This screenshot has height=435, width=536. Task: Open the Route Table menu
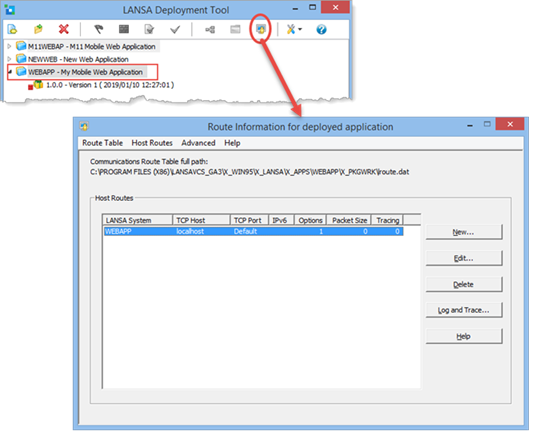tap(102, 143)
